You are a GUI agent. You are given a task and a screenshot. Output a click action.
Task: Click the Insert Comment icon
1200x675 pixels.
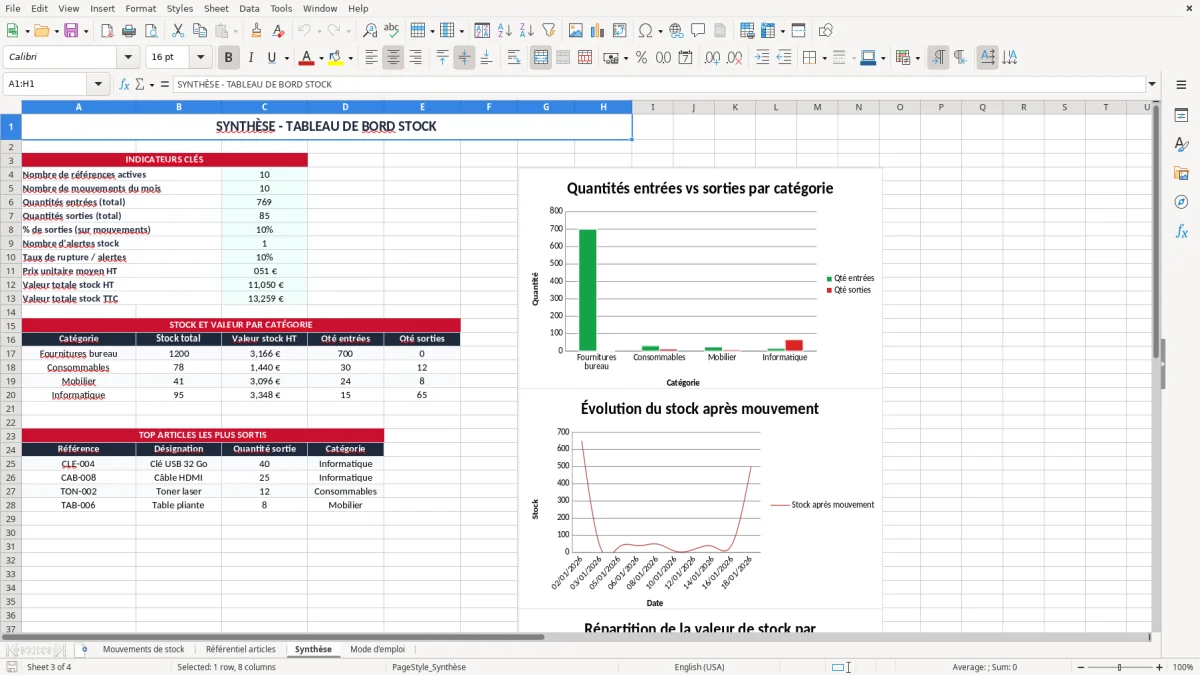click(697, 31)
